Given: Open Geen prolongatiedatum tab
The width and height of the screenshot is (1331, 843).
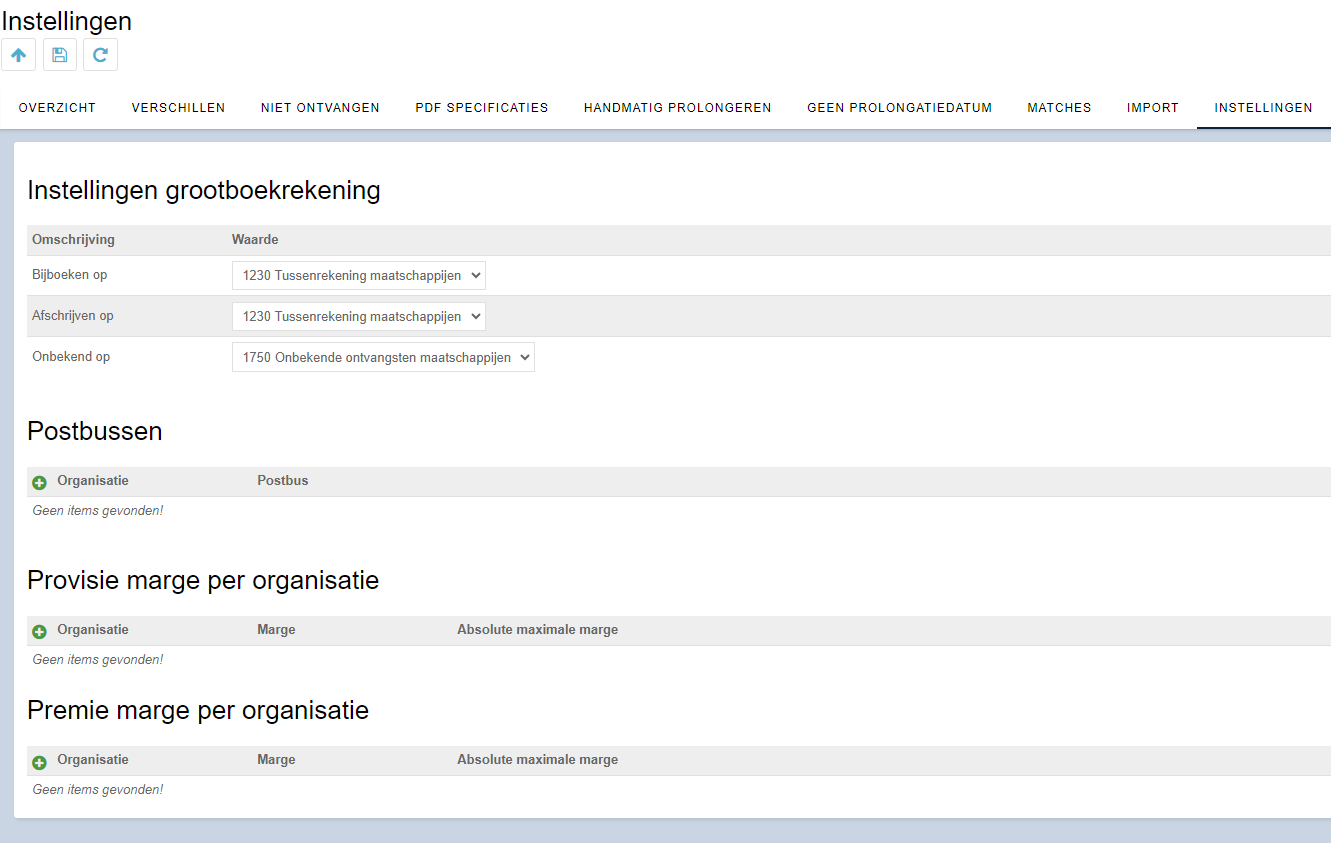Looking at the screenshot, I should coord(899,108).
